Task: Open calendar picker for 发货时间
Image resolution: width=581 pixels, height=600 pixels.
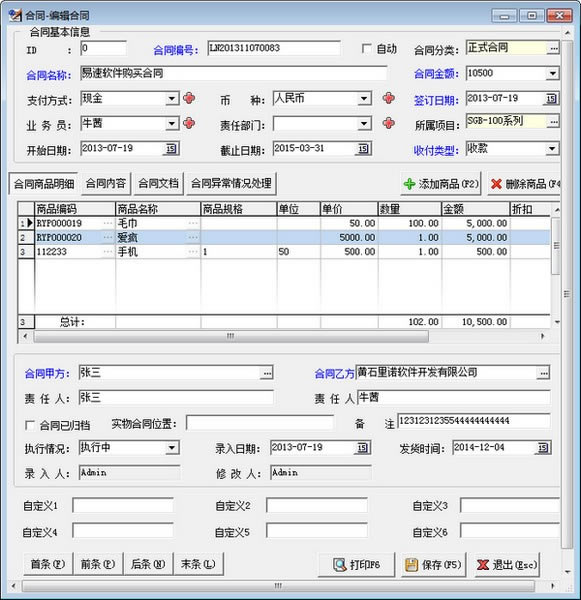Action: [543, 447]
